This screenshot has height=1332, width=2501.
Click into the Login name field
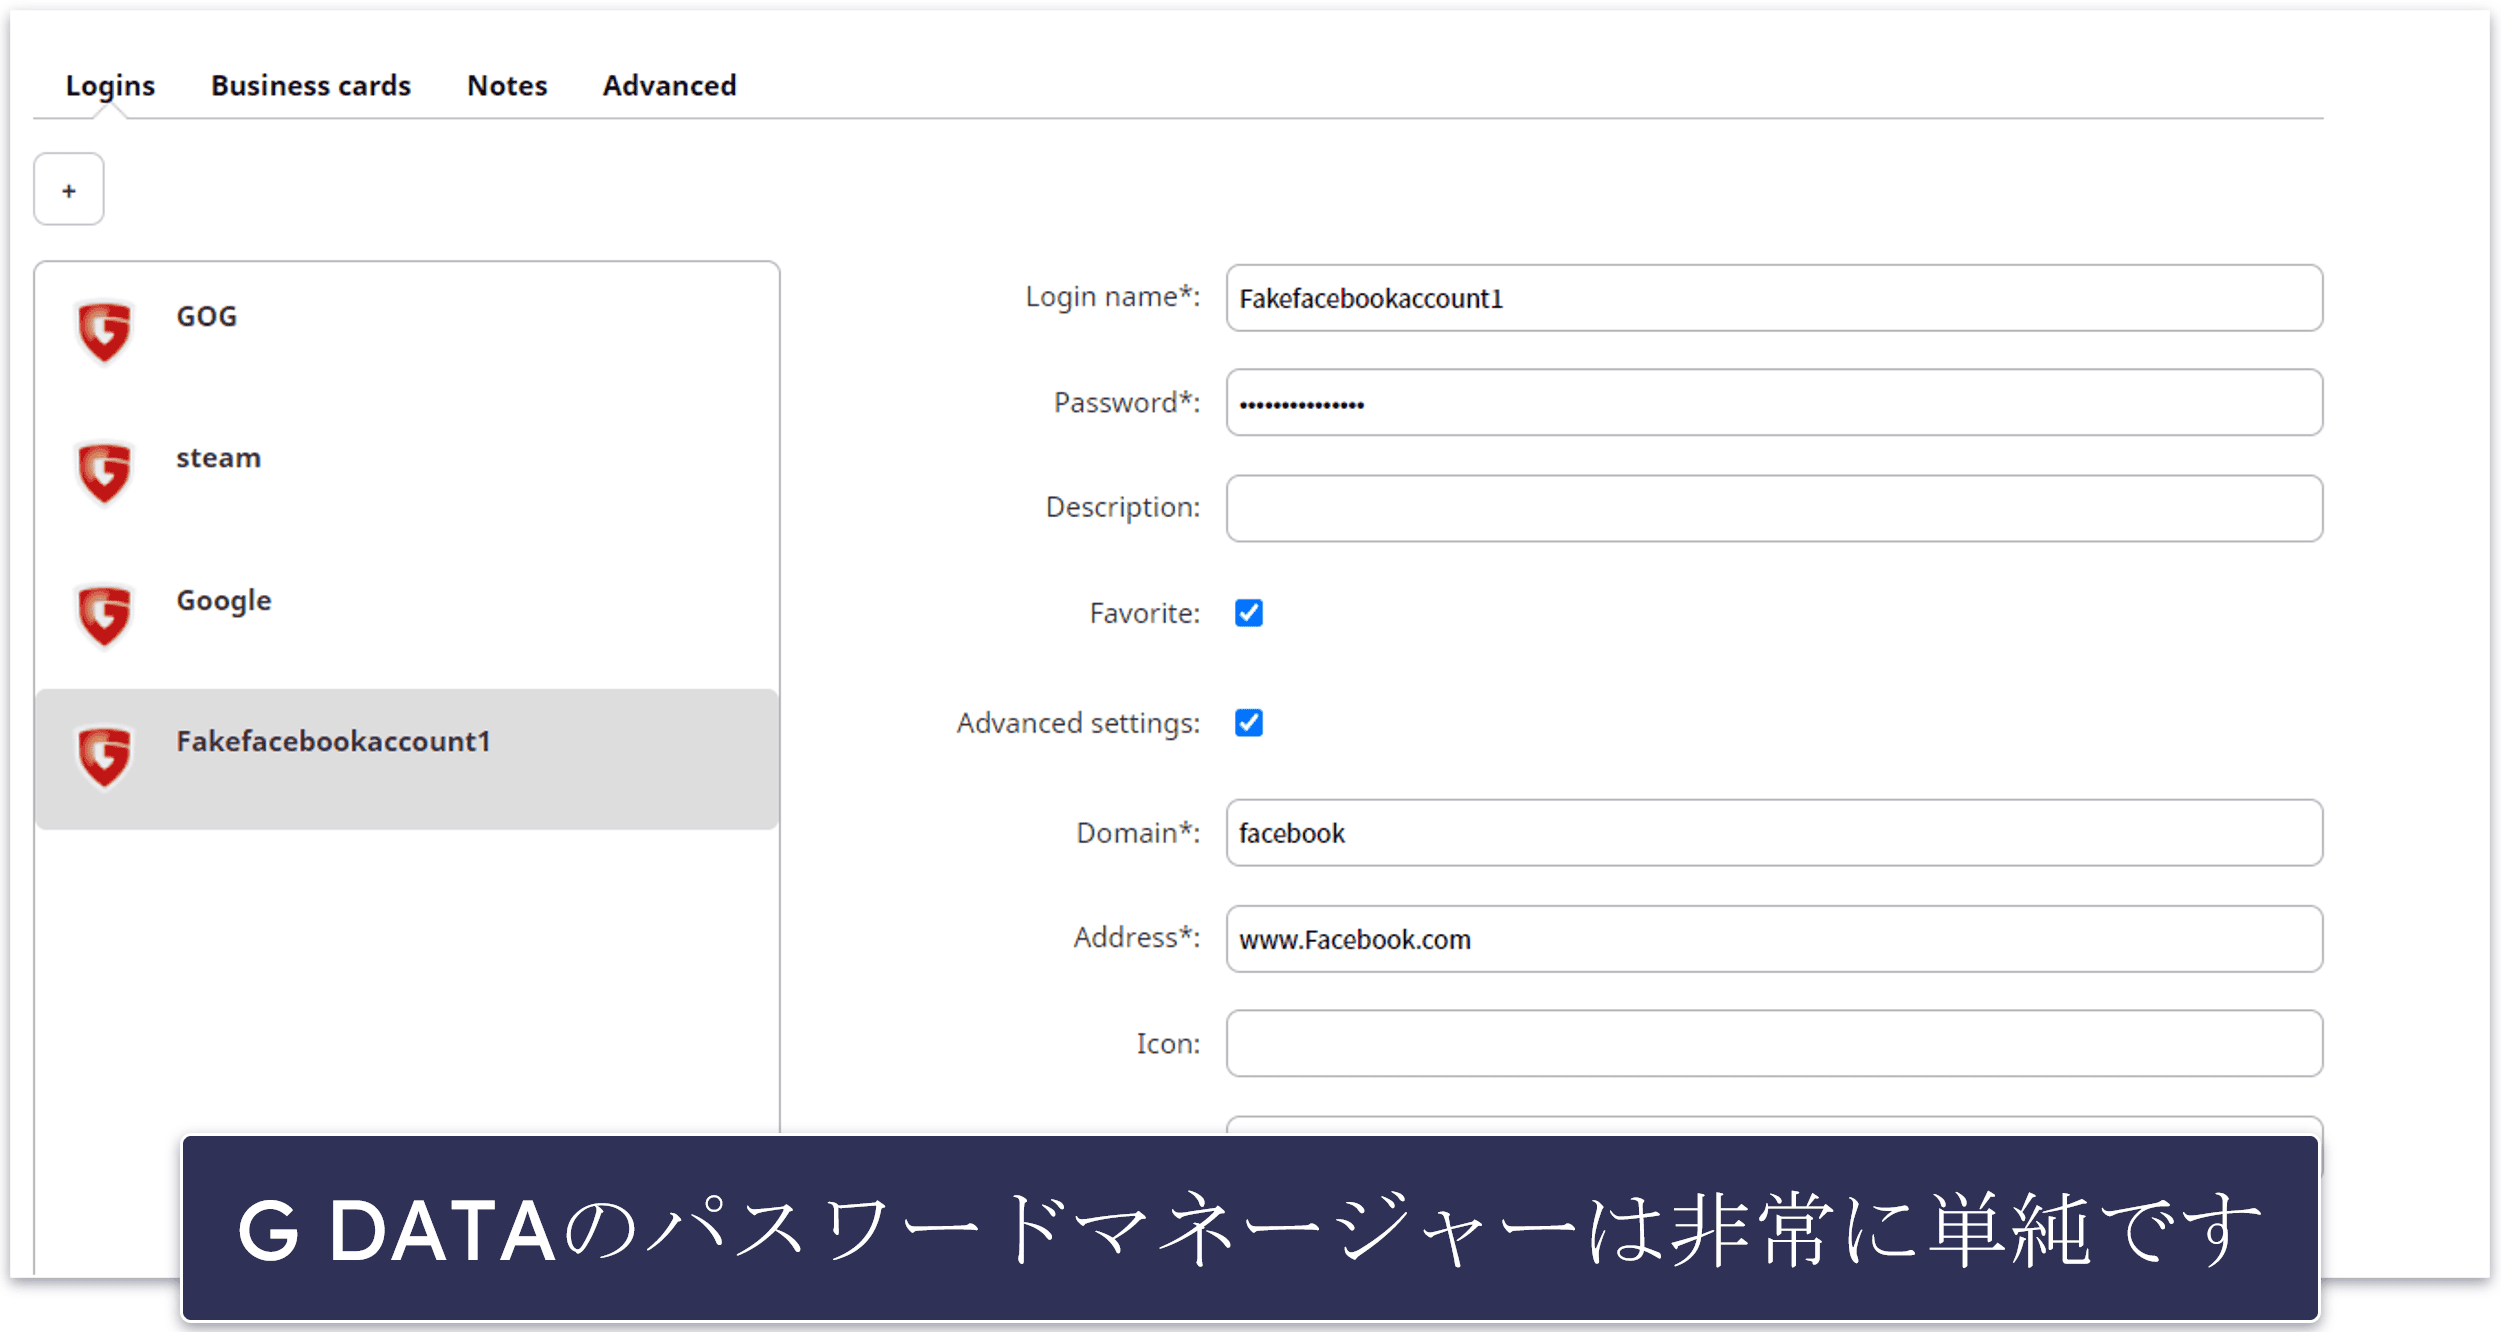[1774, 298]
